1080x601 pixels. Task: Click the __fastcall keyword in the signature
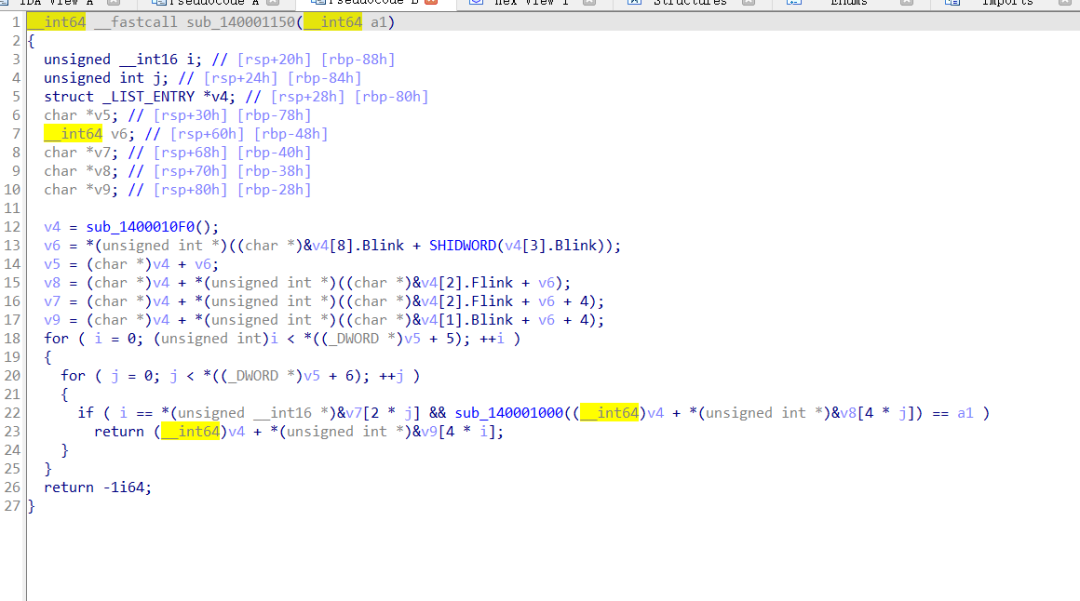(136, 22)
